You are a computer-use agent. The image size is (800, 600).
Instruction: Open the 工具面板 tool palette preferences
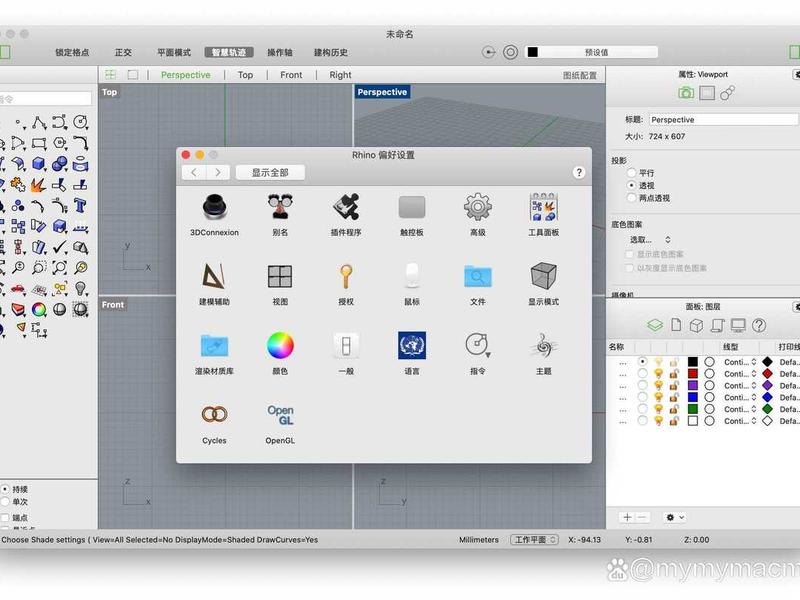coord(543,208)
